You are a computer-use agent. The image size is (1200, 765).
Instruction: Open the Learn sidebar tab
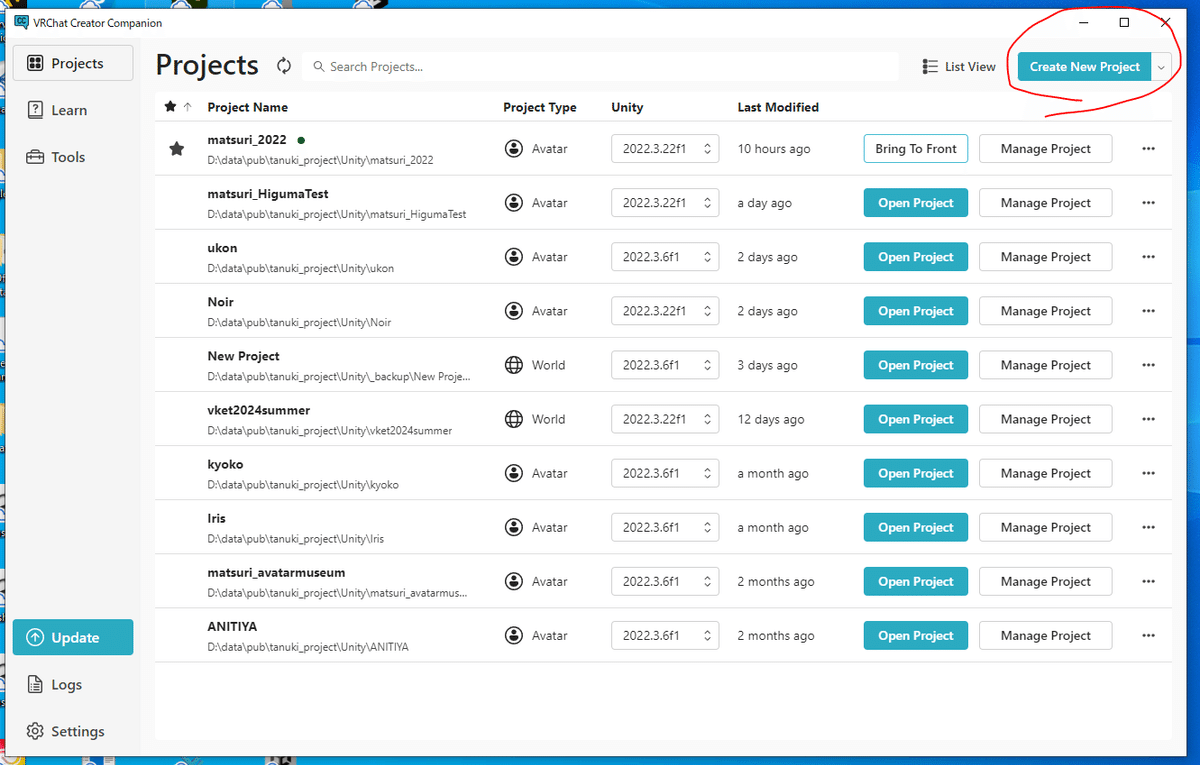coord(73,110)
